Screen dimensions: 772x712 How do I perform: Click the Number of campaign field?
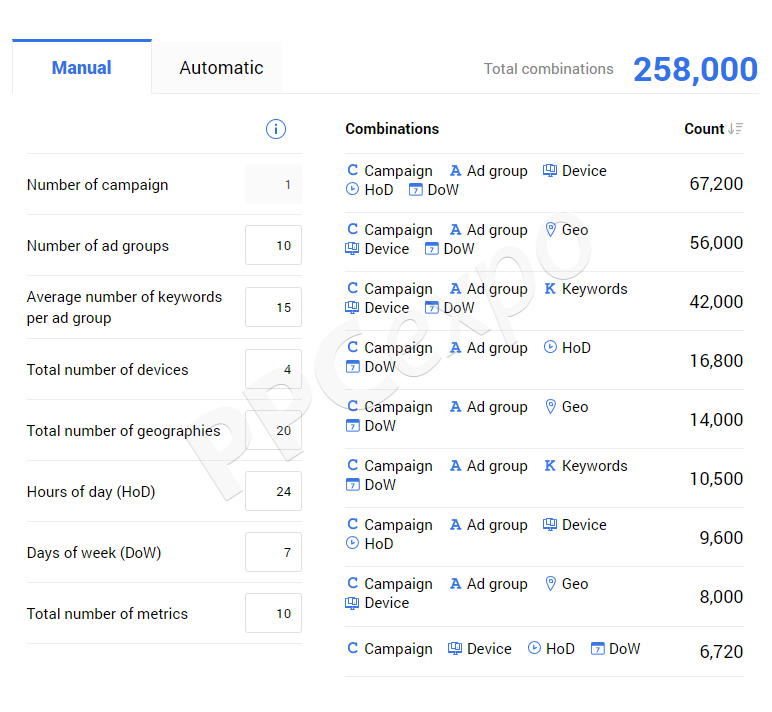[273, 184]
